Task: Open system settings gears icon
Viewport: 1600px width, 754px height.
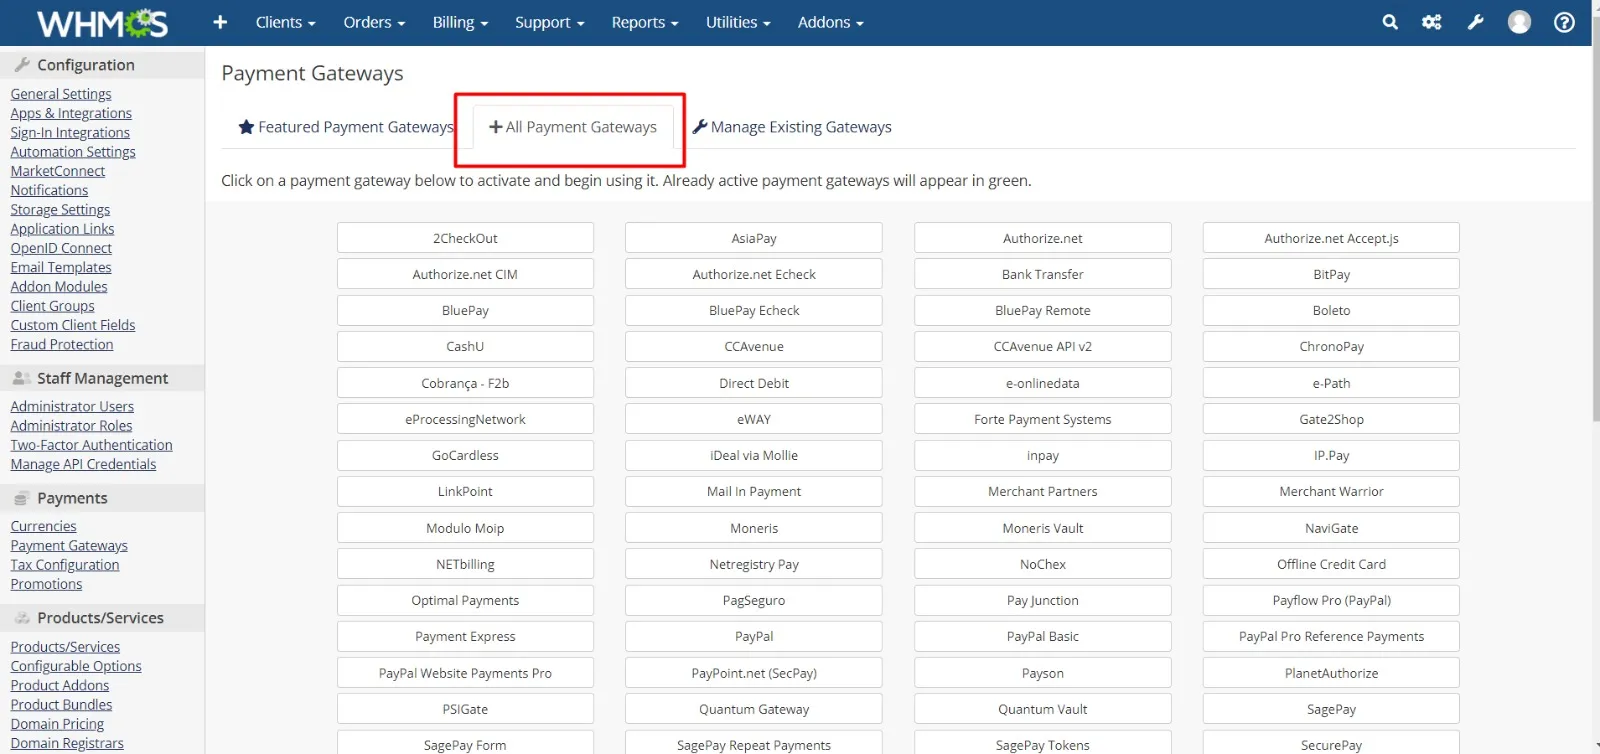Action: 1432,22
